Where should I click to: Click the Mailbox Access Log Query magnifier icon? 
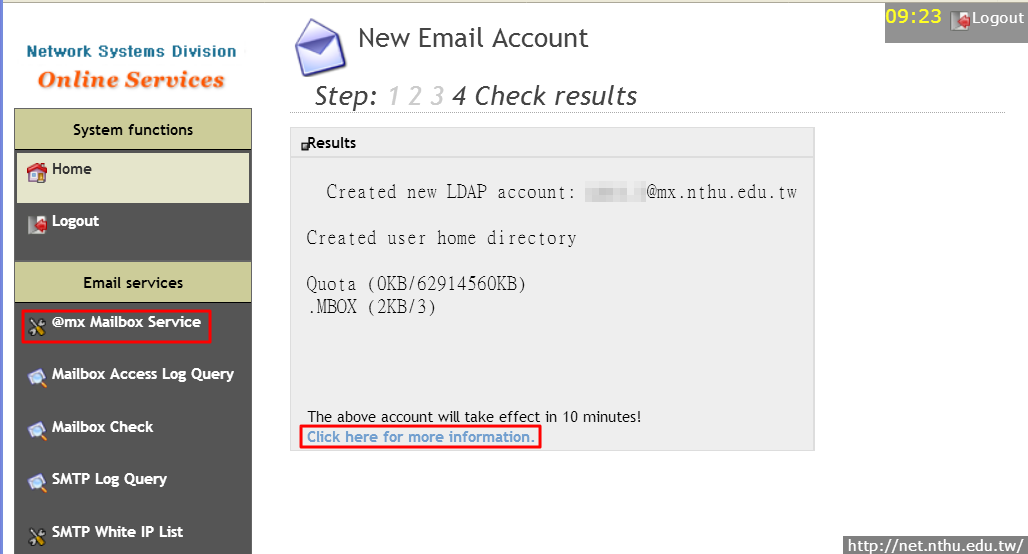(x=37, y=377)
